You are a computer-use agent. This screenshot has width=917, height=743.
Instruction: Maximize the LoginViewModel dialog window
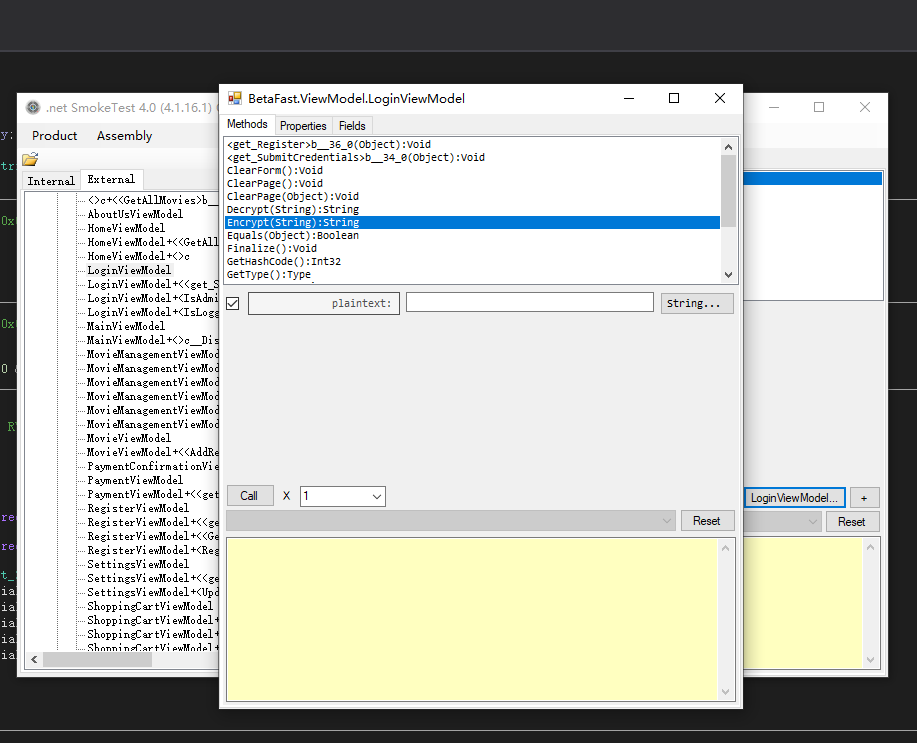coord(674,98)
